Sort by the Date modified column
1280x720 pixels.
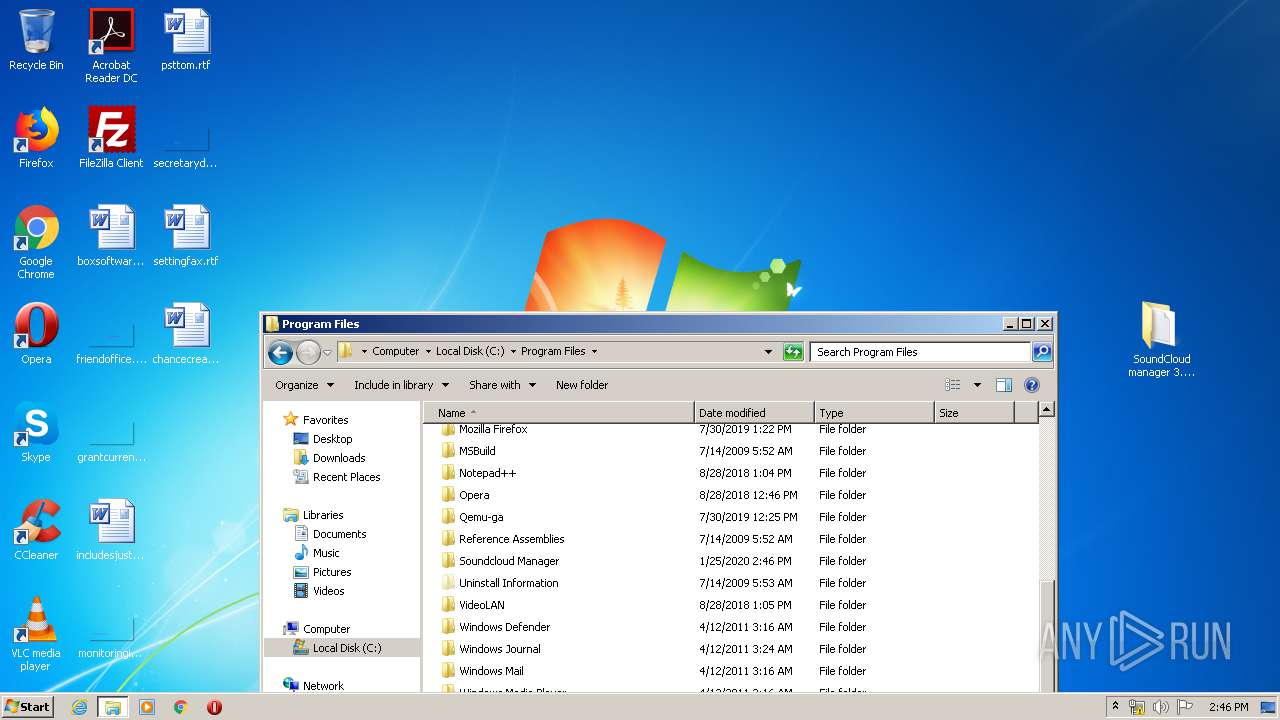click(754, 413)
